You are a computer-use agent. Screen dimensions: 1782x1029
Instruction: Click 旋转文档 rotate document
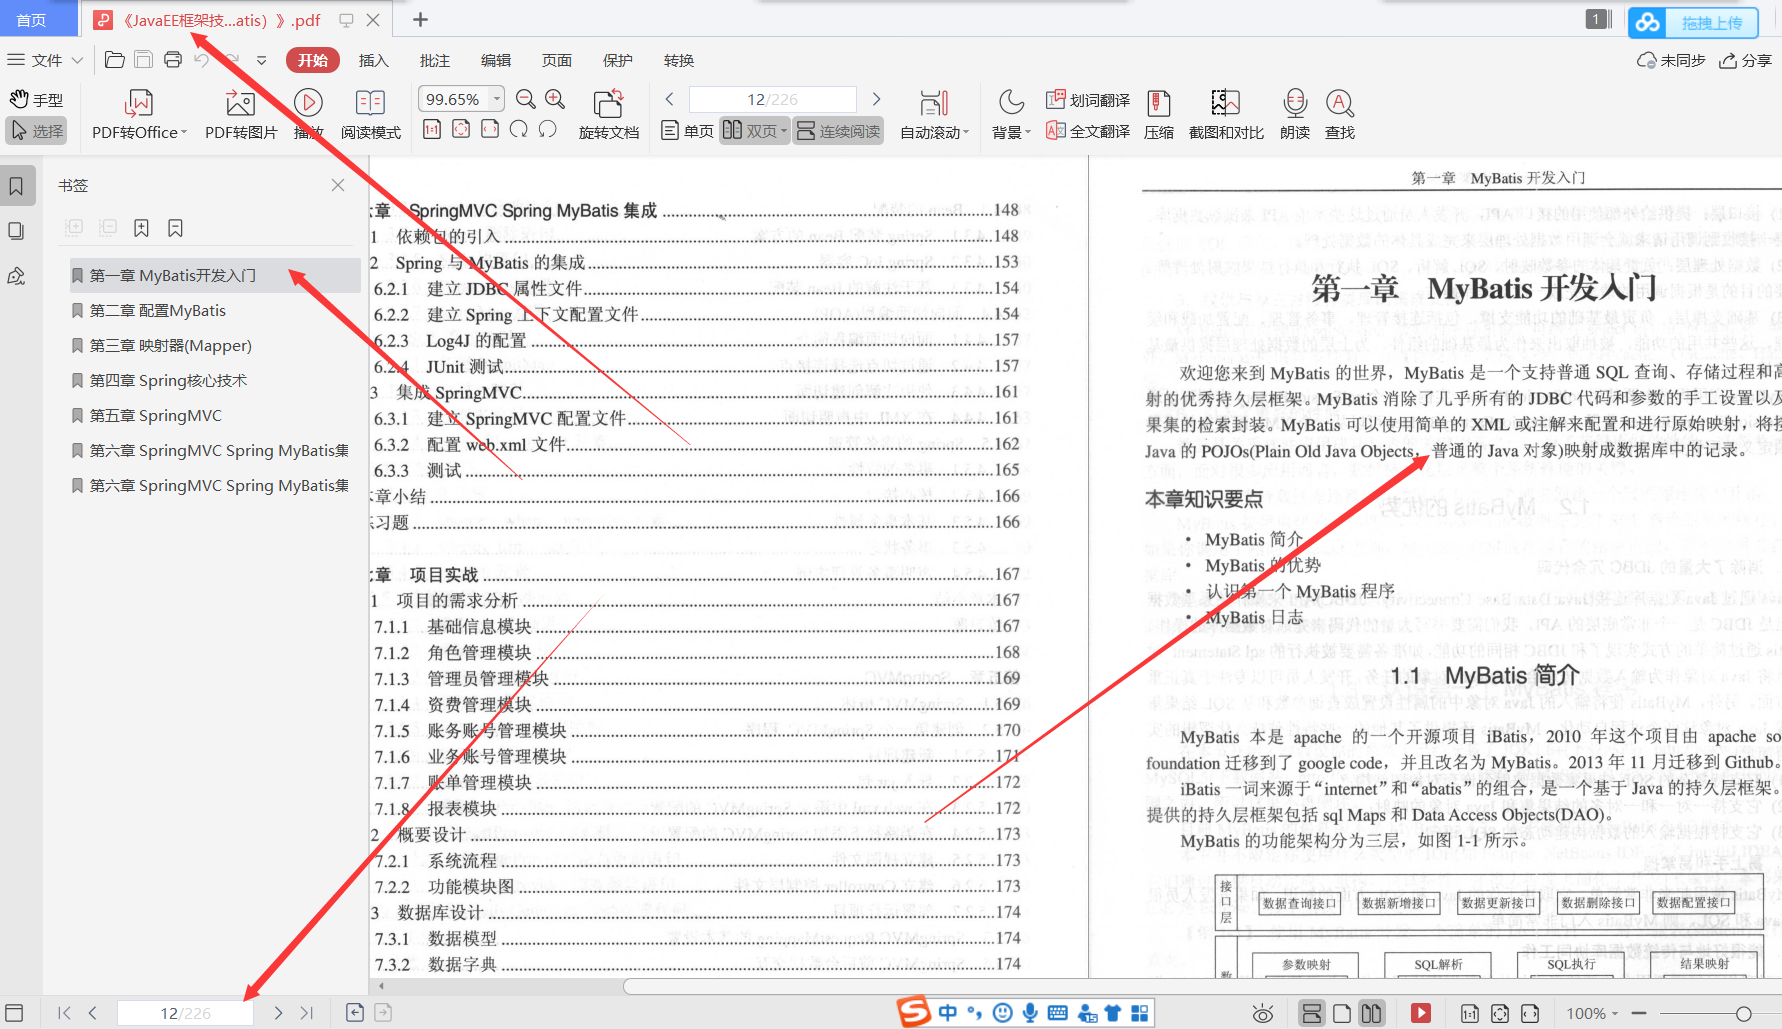pyautogui.click(x=609, y=115)
